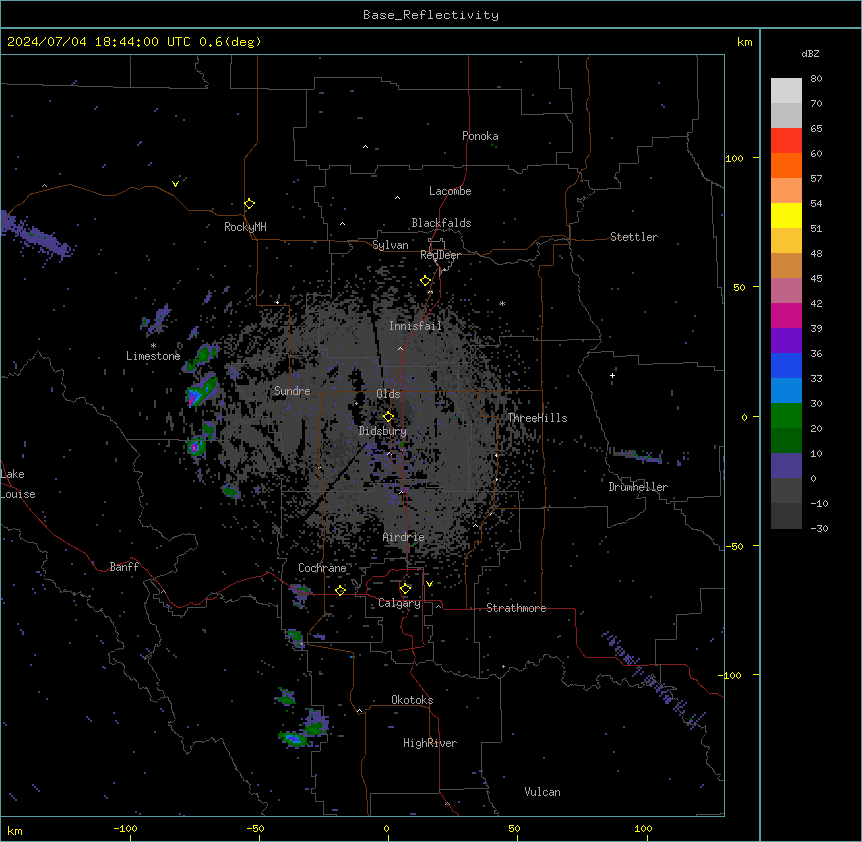Click the white asterisk above the Limestone label
The width and height of the screenshot is (862, 842).
click(153, 346)
